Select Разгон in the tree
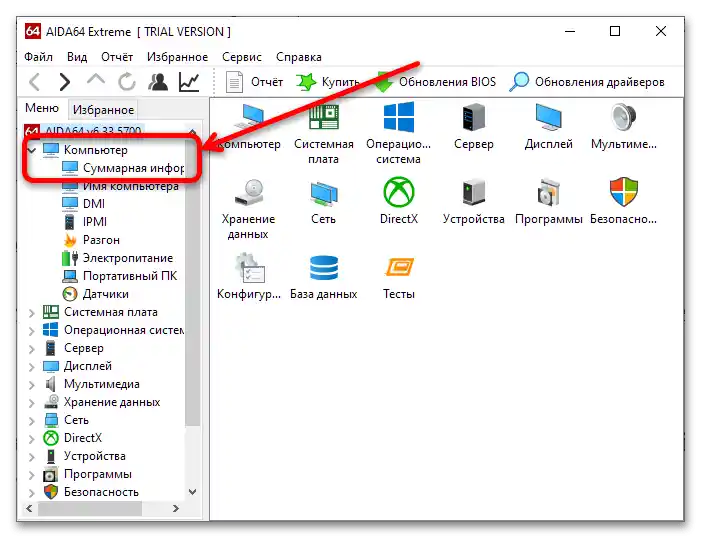The width and height of the screenshot is (701, 538). 91,240
